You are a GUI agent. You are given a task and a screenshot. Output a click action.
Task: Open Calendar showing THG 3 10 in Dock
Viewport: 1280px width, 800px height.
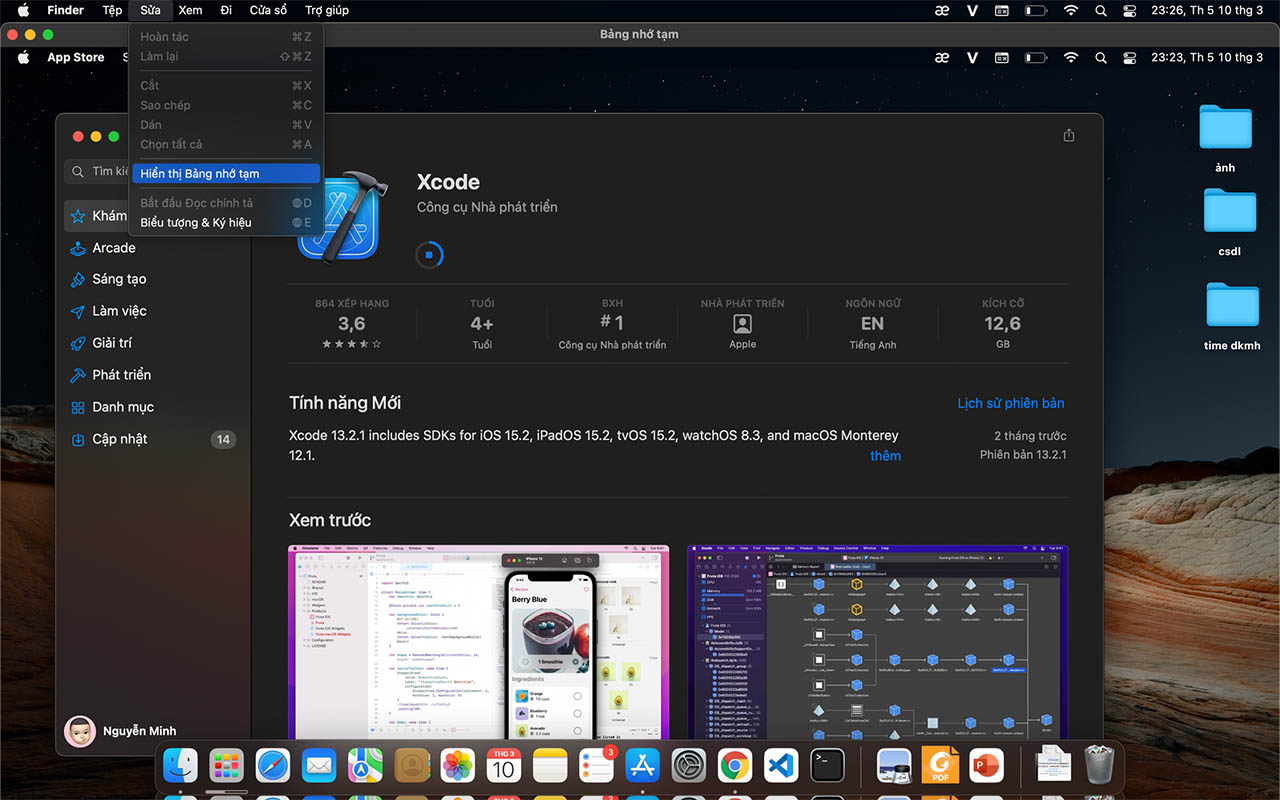pyautogui.click(x=504, y=766)
